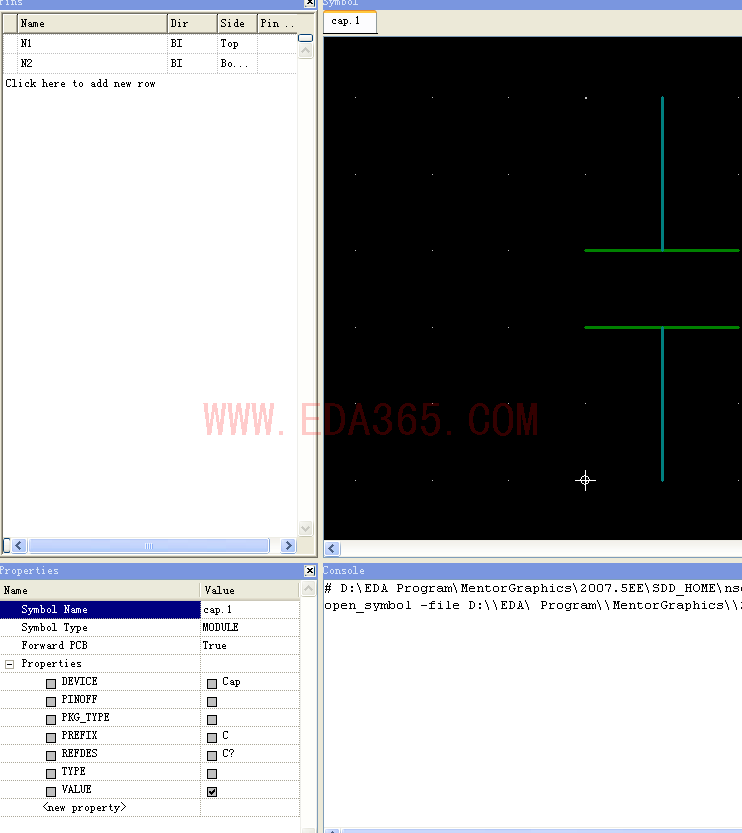Click the open_symbol console command line
The height and width of the screenshot is (833, 742).
point(533,605)
